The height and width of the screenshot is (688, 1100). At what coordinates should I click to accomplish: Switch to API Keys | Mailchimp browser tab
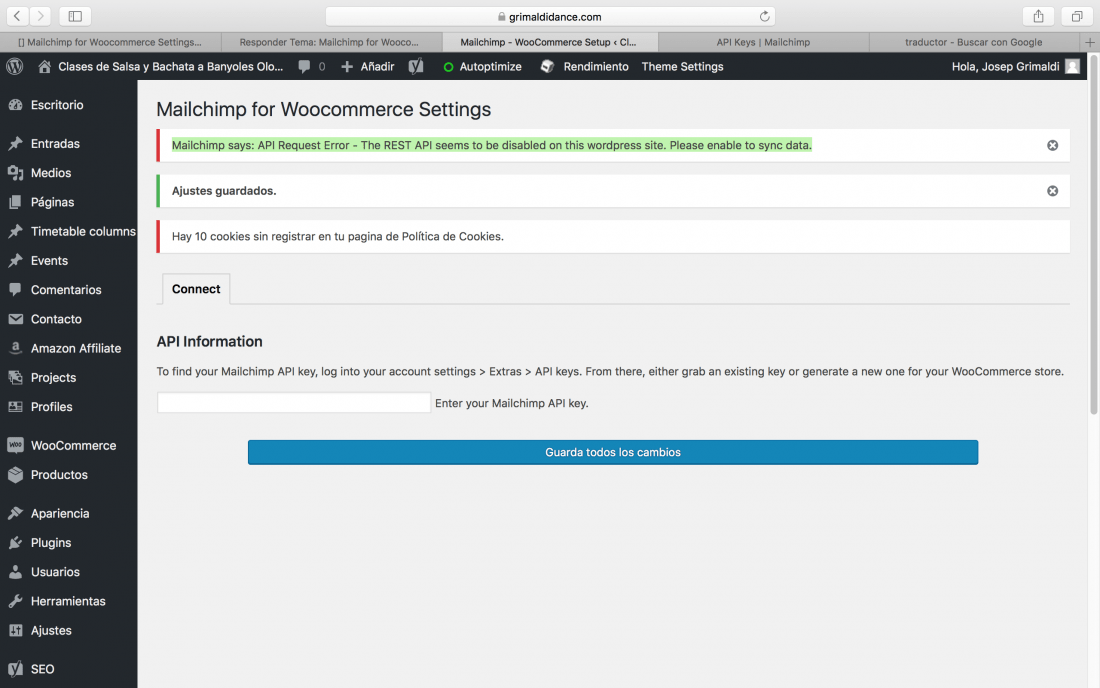pyautogui.click(x=763, y=42)
